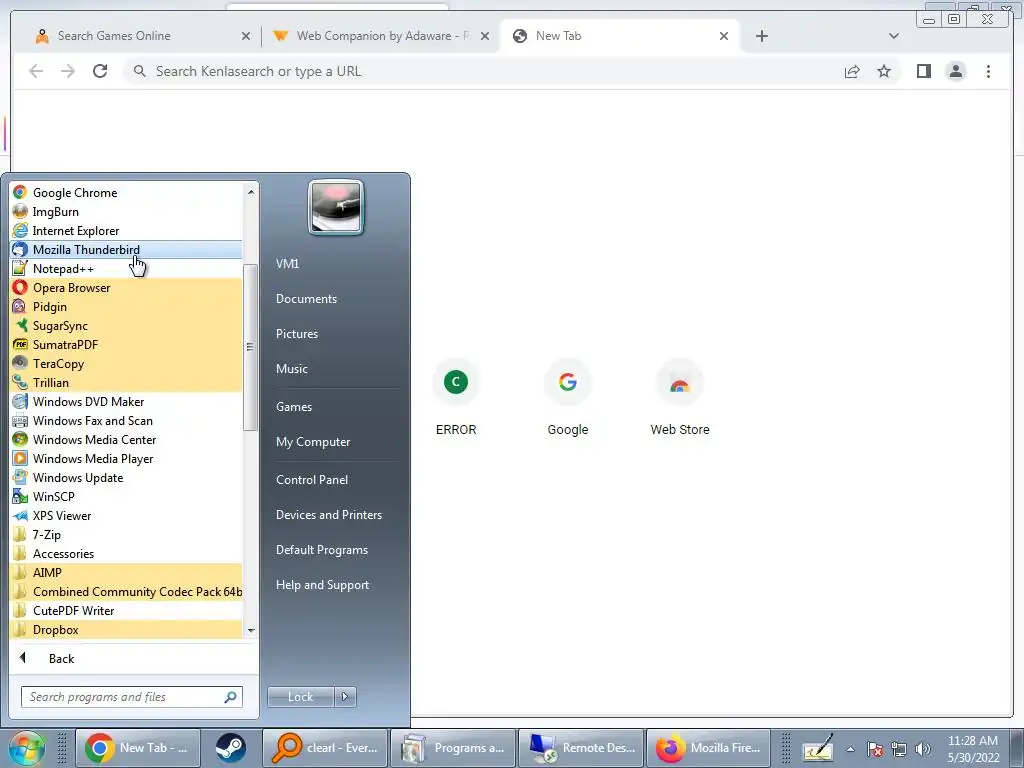Open Google Chrome from the programs list
The width and height of the screenshot is (1024, 768).
(x=127, y=193)
